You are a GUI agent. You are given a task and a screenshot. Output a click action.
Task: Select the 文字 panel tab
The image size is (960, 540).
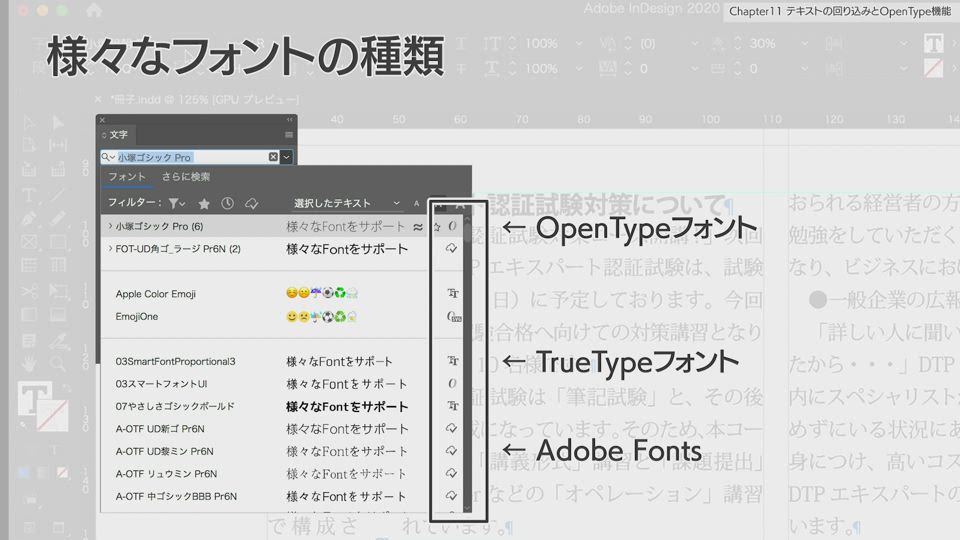(x=118, y=135)
